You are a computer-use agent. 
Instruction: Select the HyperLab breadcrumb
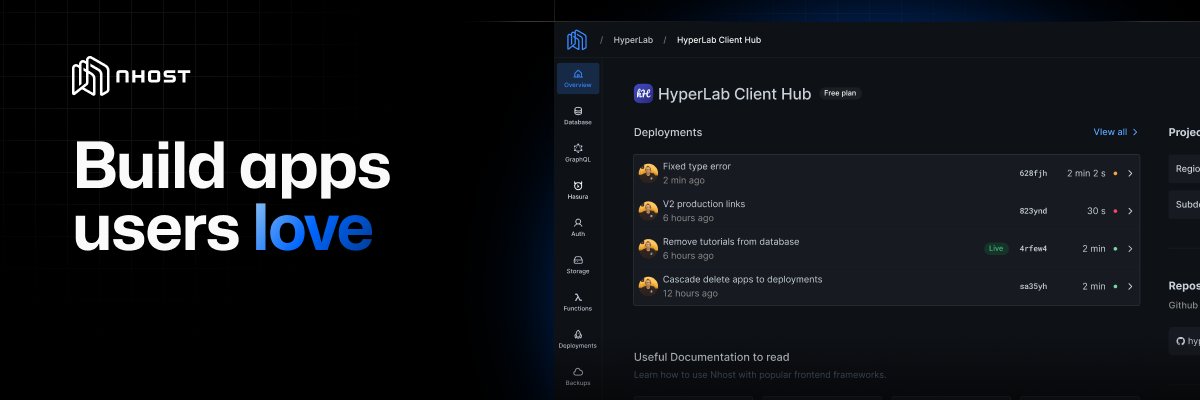[x=631, y=40]
